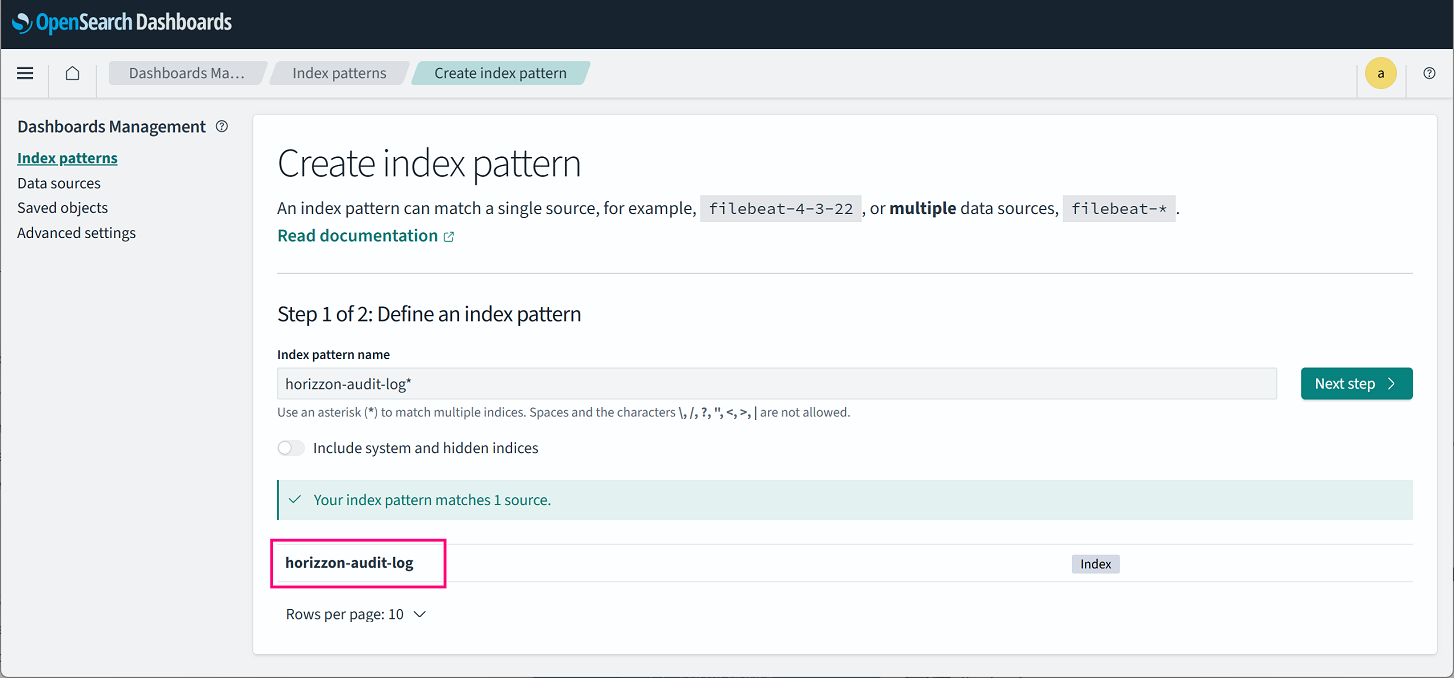Open Data sources in the sidebar
Viewport: 1454px width, 678px height.
click(x=59, y=183)
